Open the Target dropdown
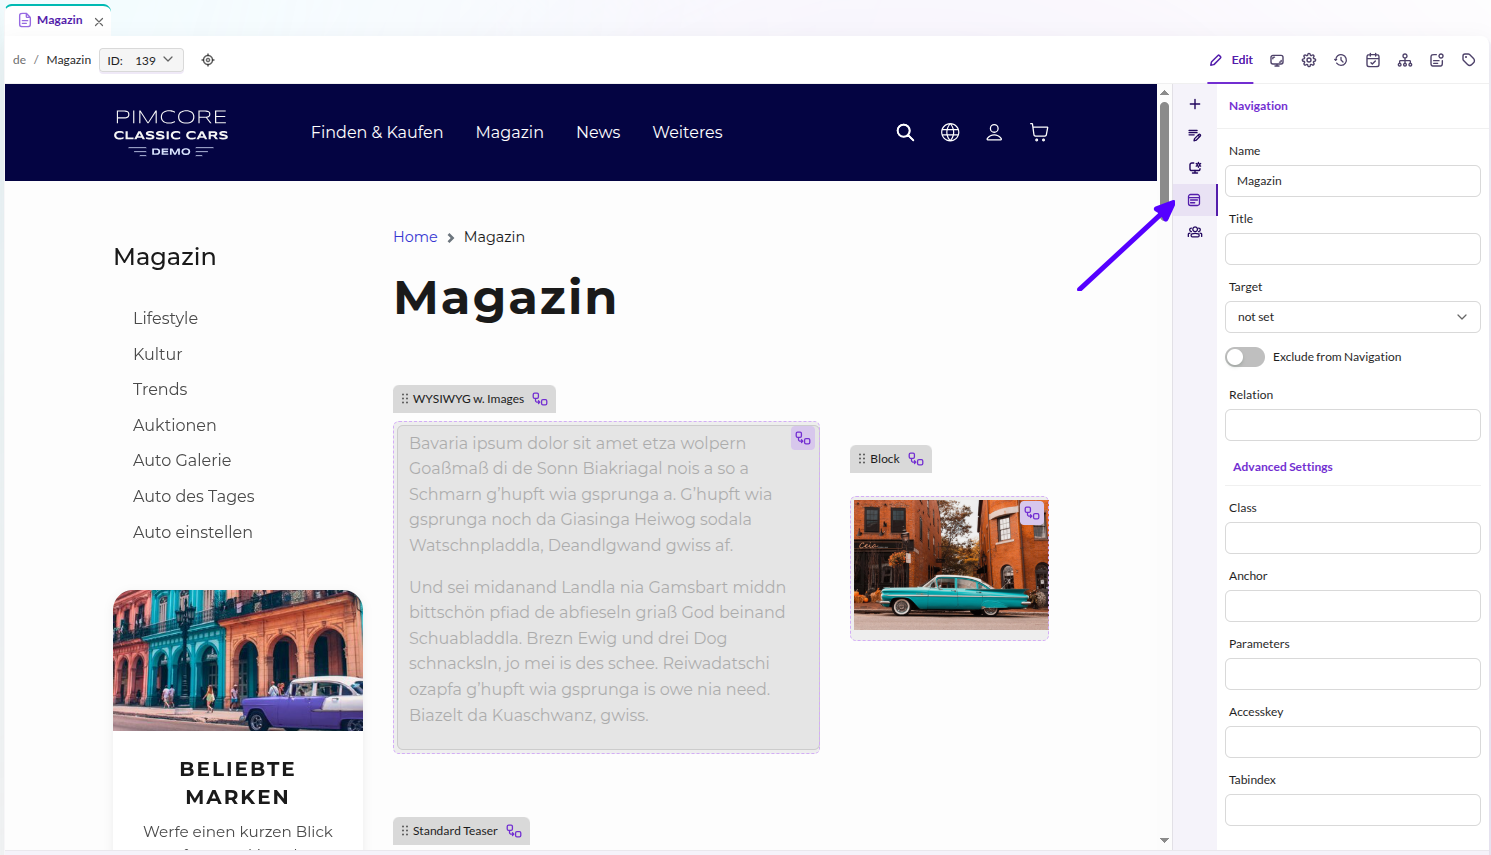Screen dimensions: 1491x855 (x=1352, y=317)
